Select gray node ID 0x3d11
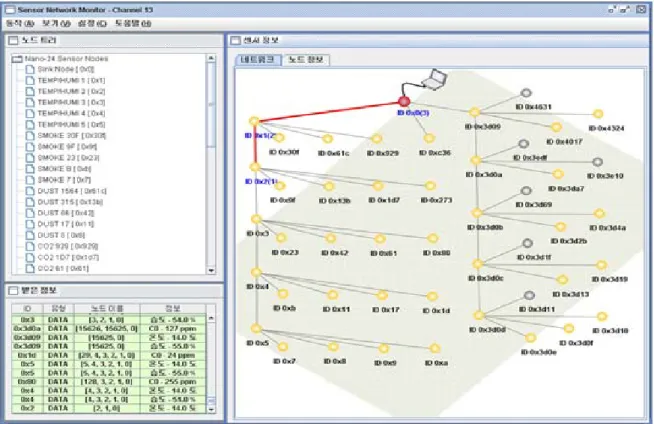 pos(529,295)
